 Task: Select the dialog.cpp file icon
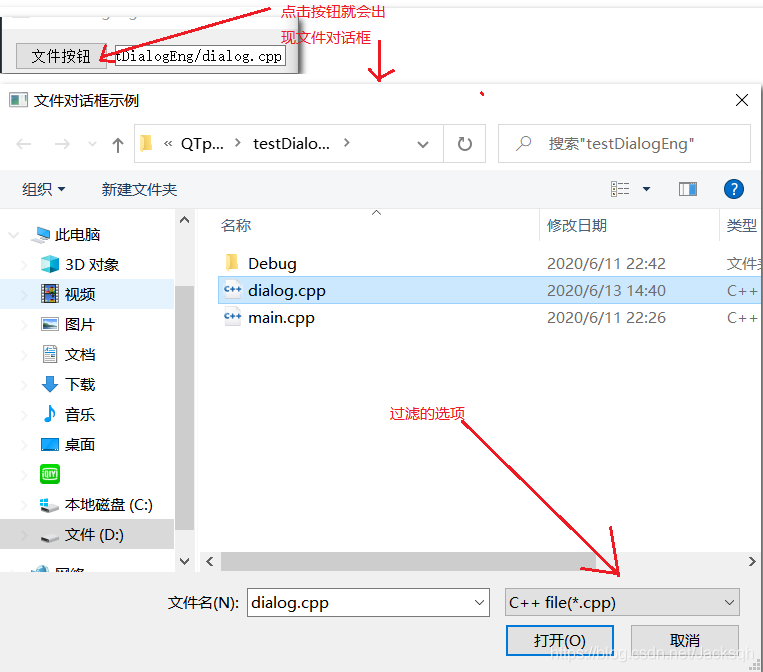tap(232, 290)
